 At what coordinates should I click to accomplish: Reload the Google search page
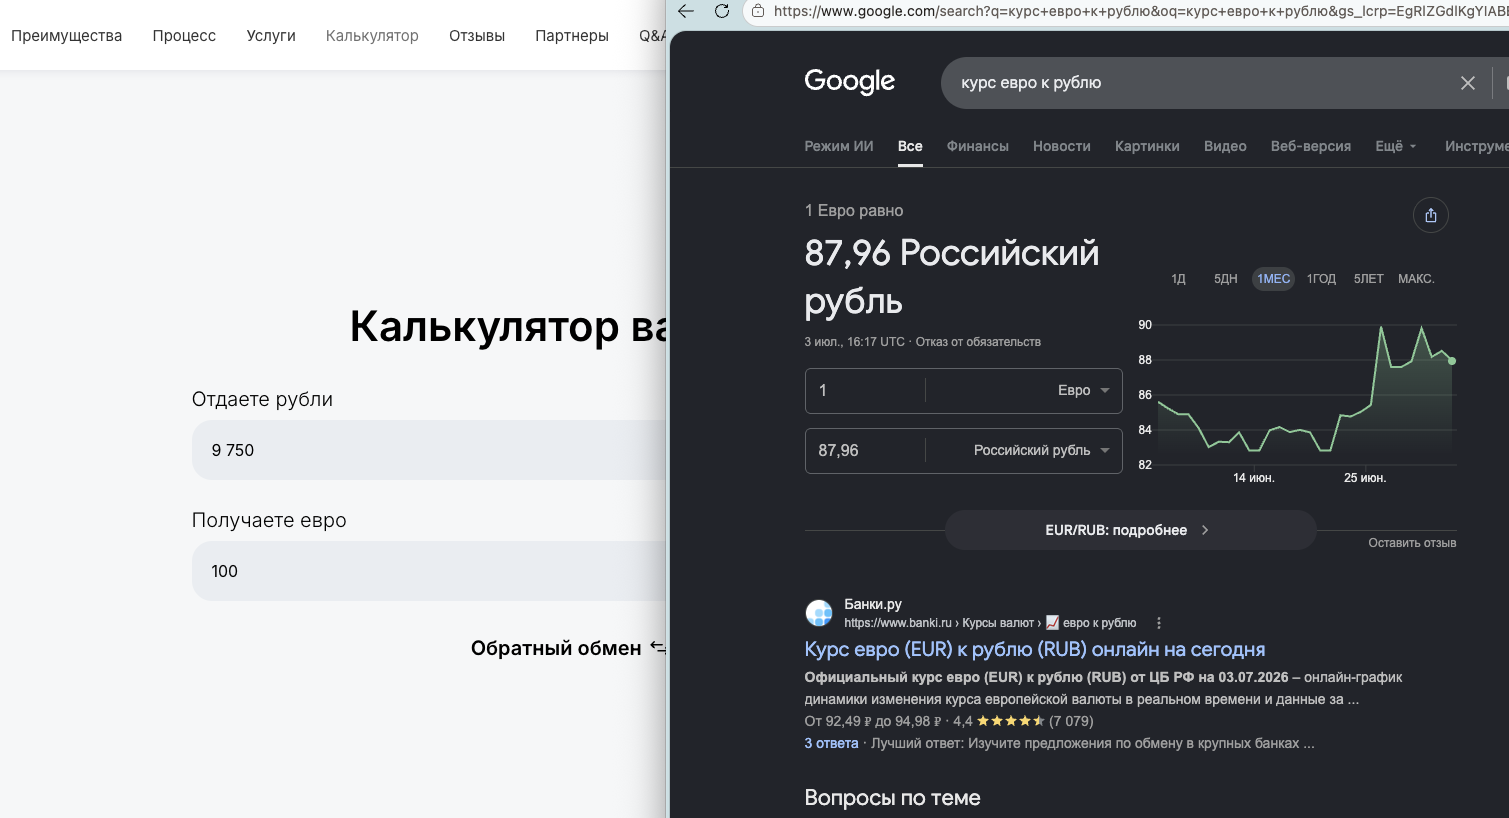coord(722,11)
